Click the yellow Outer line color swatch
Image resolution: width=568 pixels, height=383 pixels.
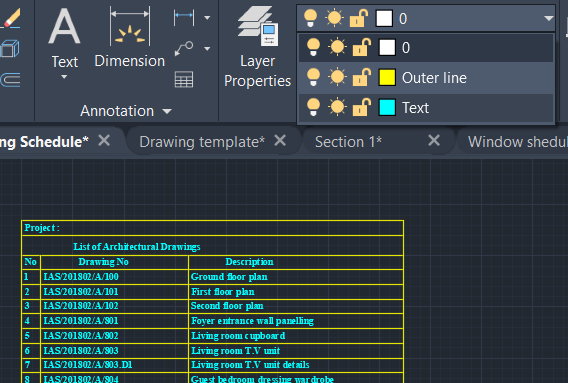387,78
